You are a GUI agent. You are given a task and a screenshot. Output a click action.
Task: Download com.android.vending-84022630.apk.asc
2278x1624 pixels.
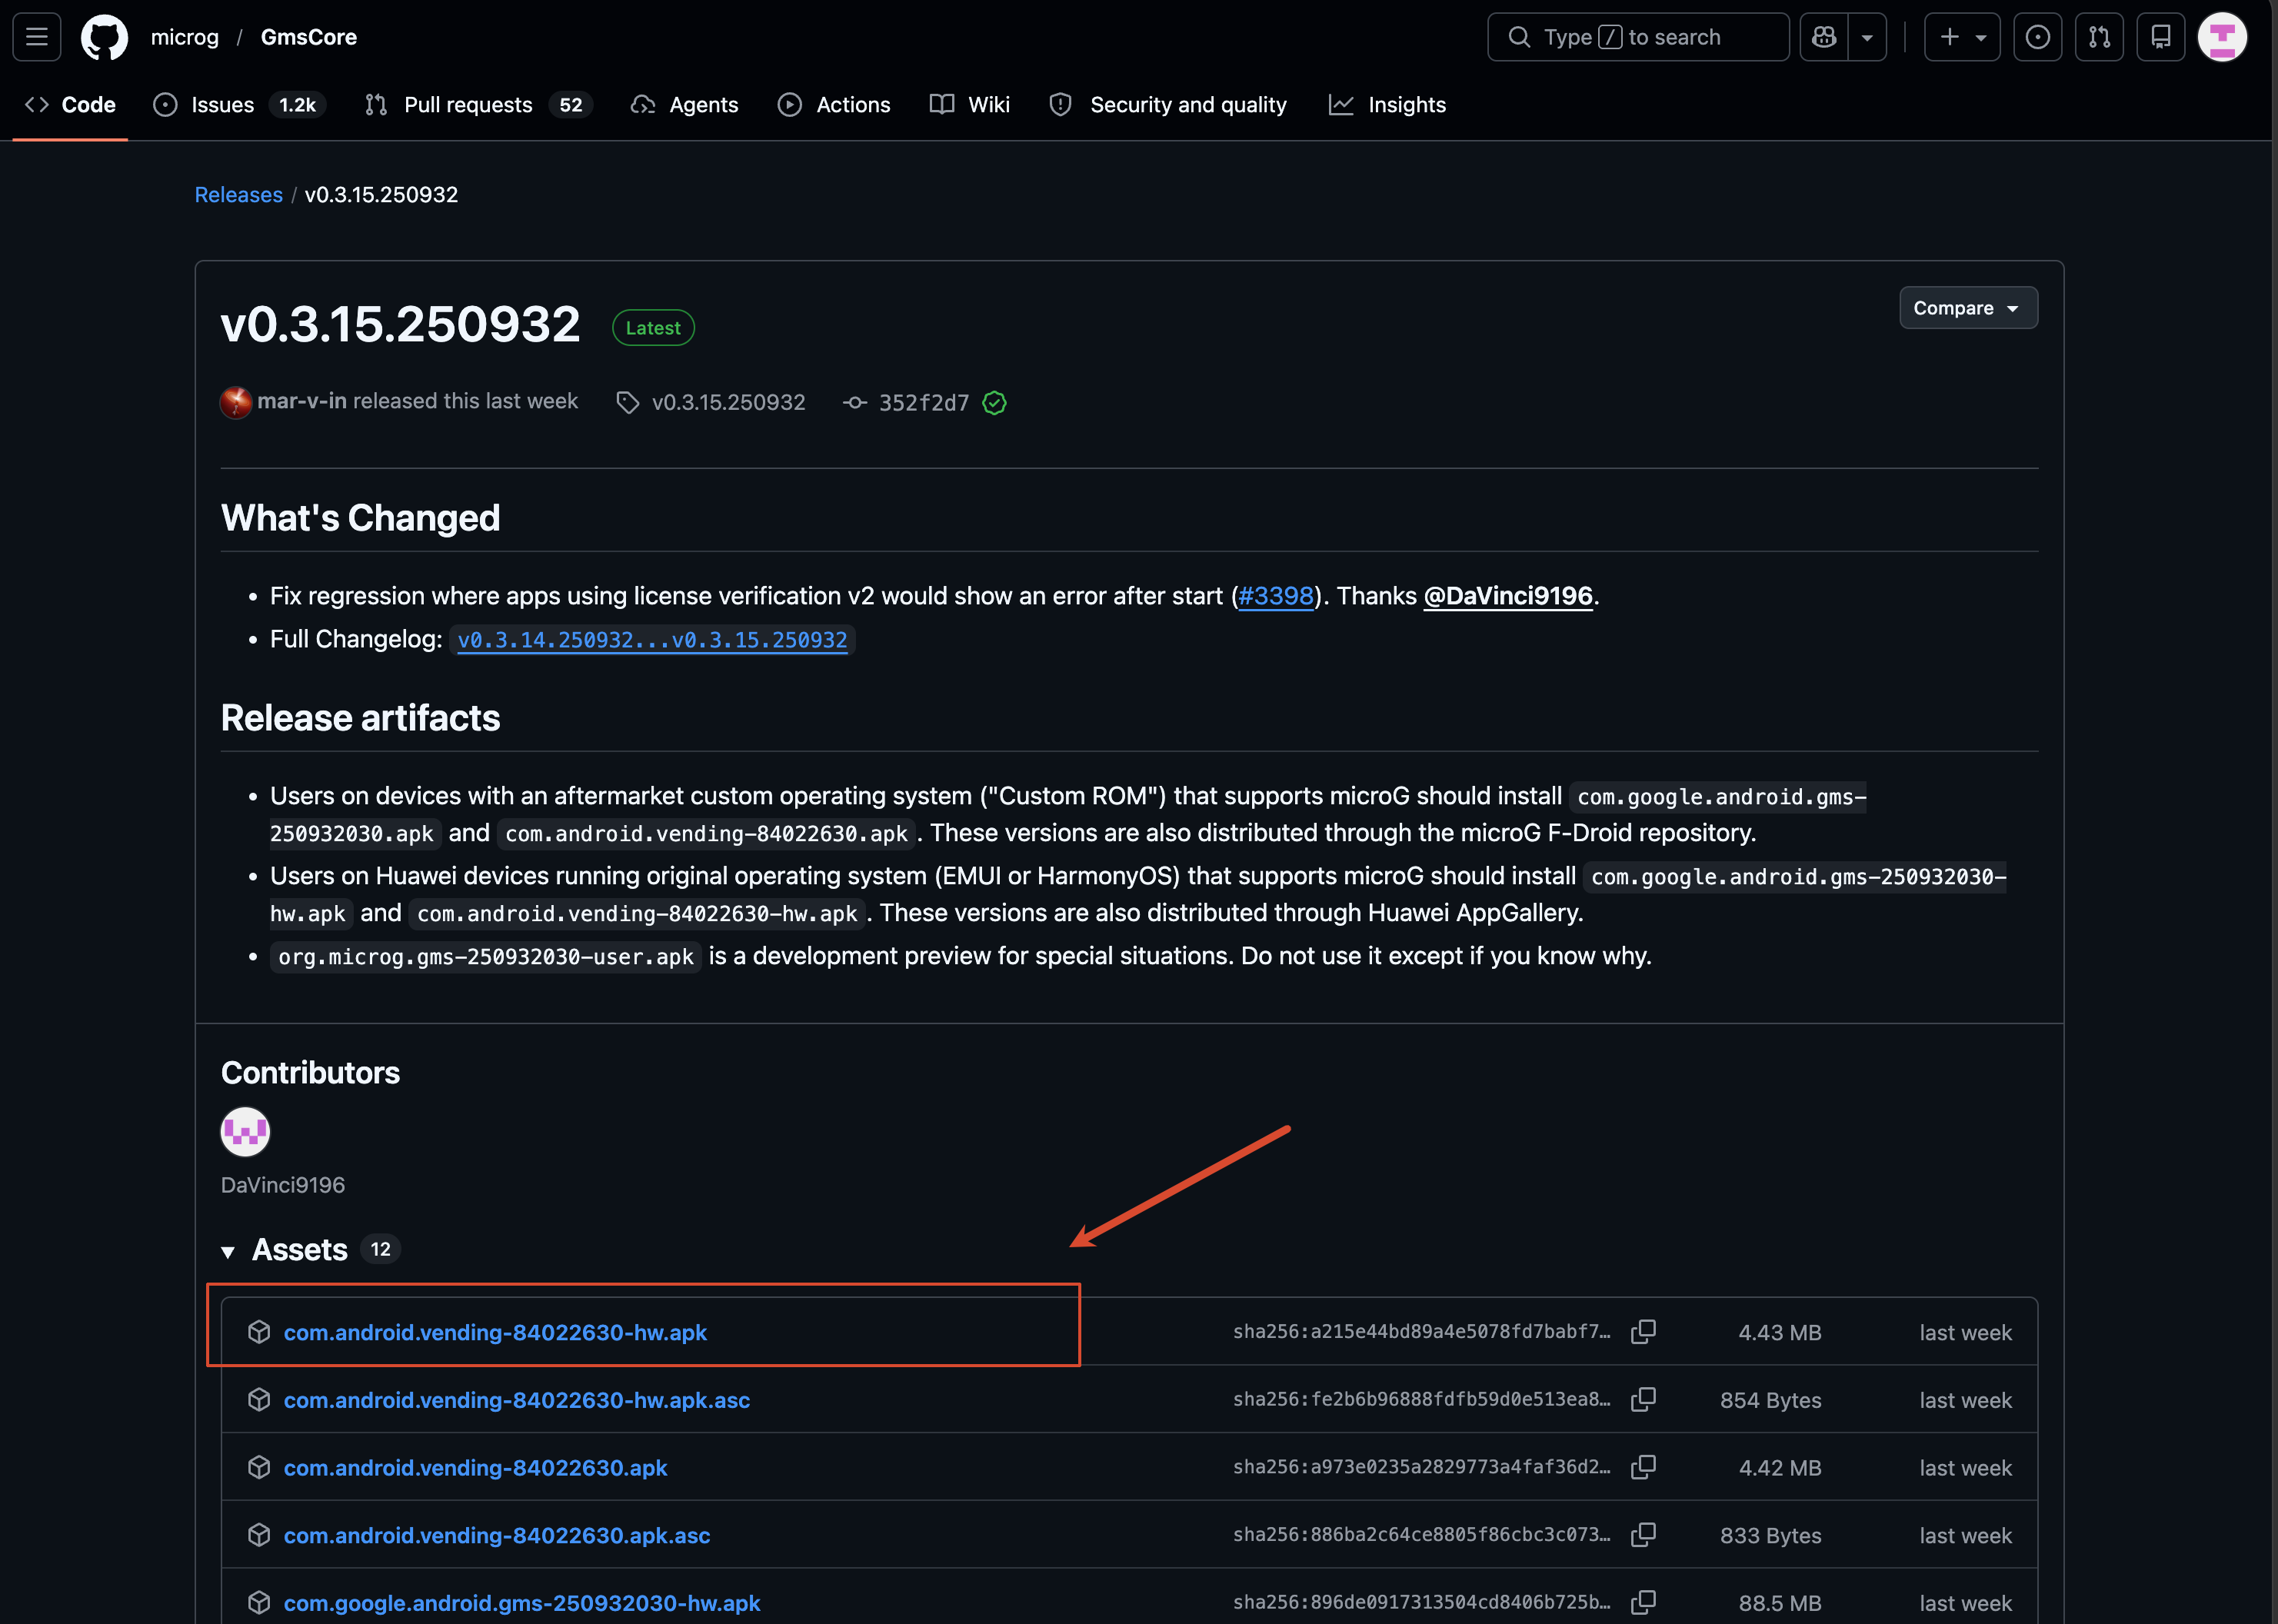click(497, 1535)
